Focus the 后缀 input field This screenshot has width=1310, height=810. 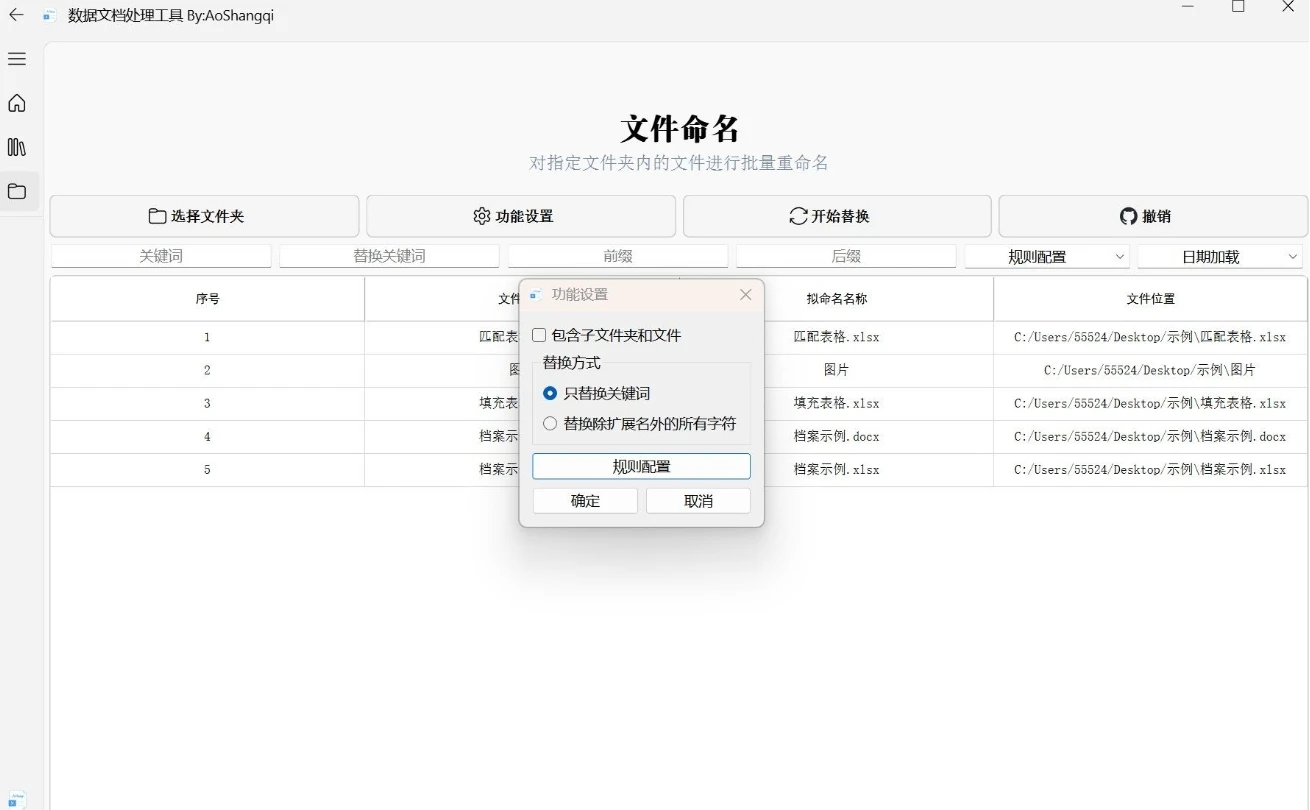tap(846, 256)
